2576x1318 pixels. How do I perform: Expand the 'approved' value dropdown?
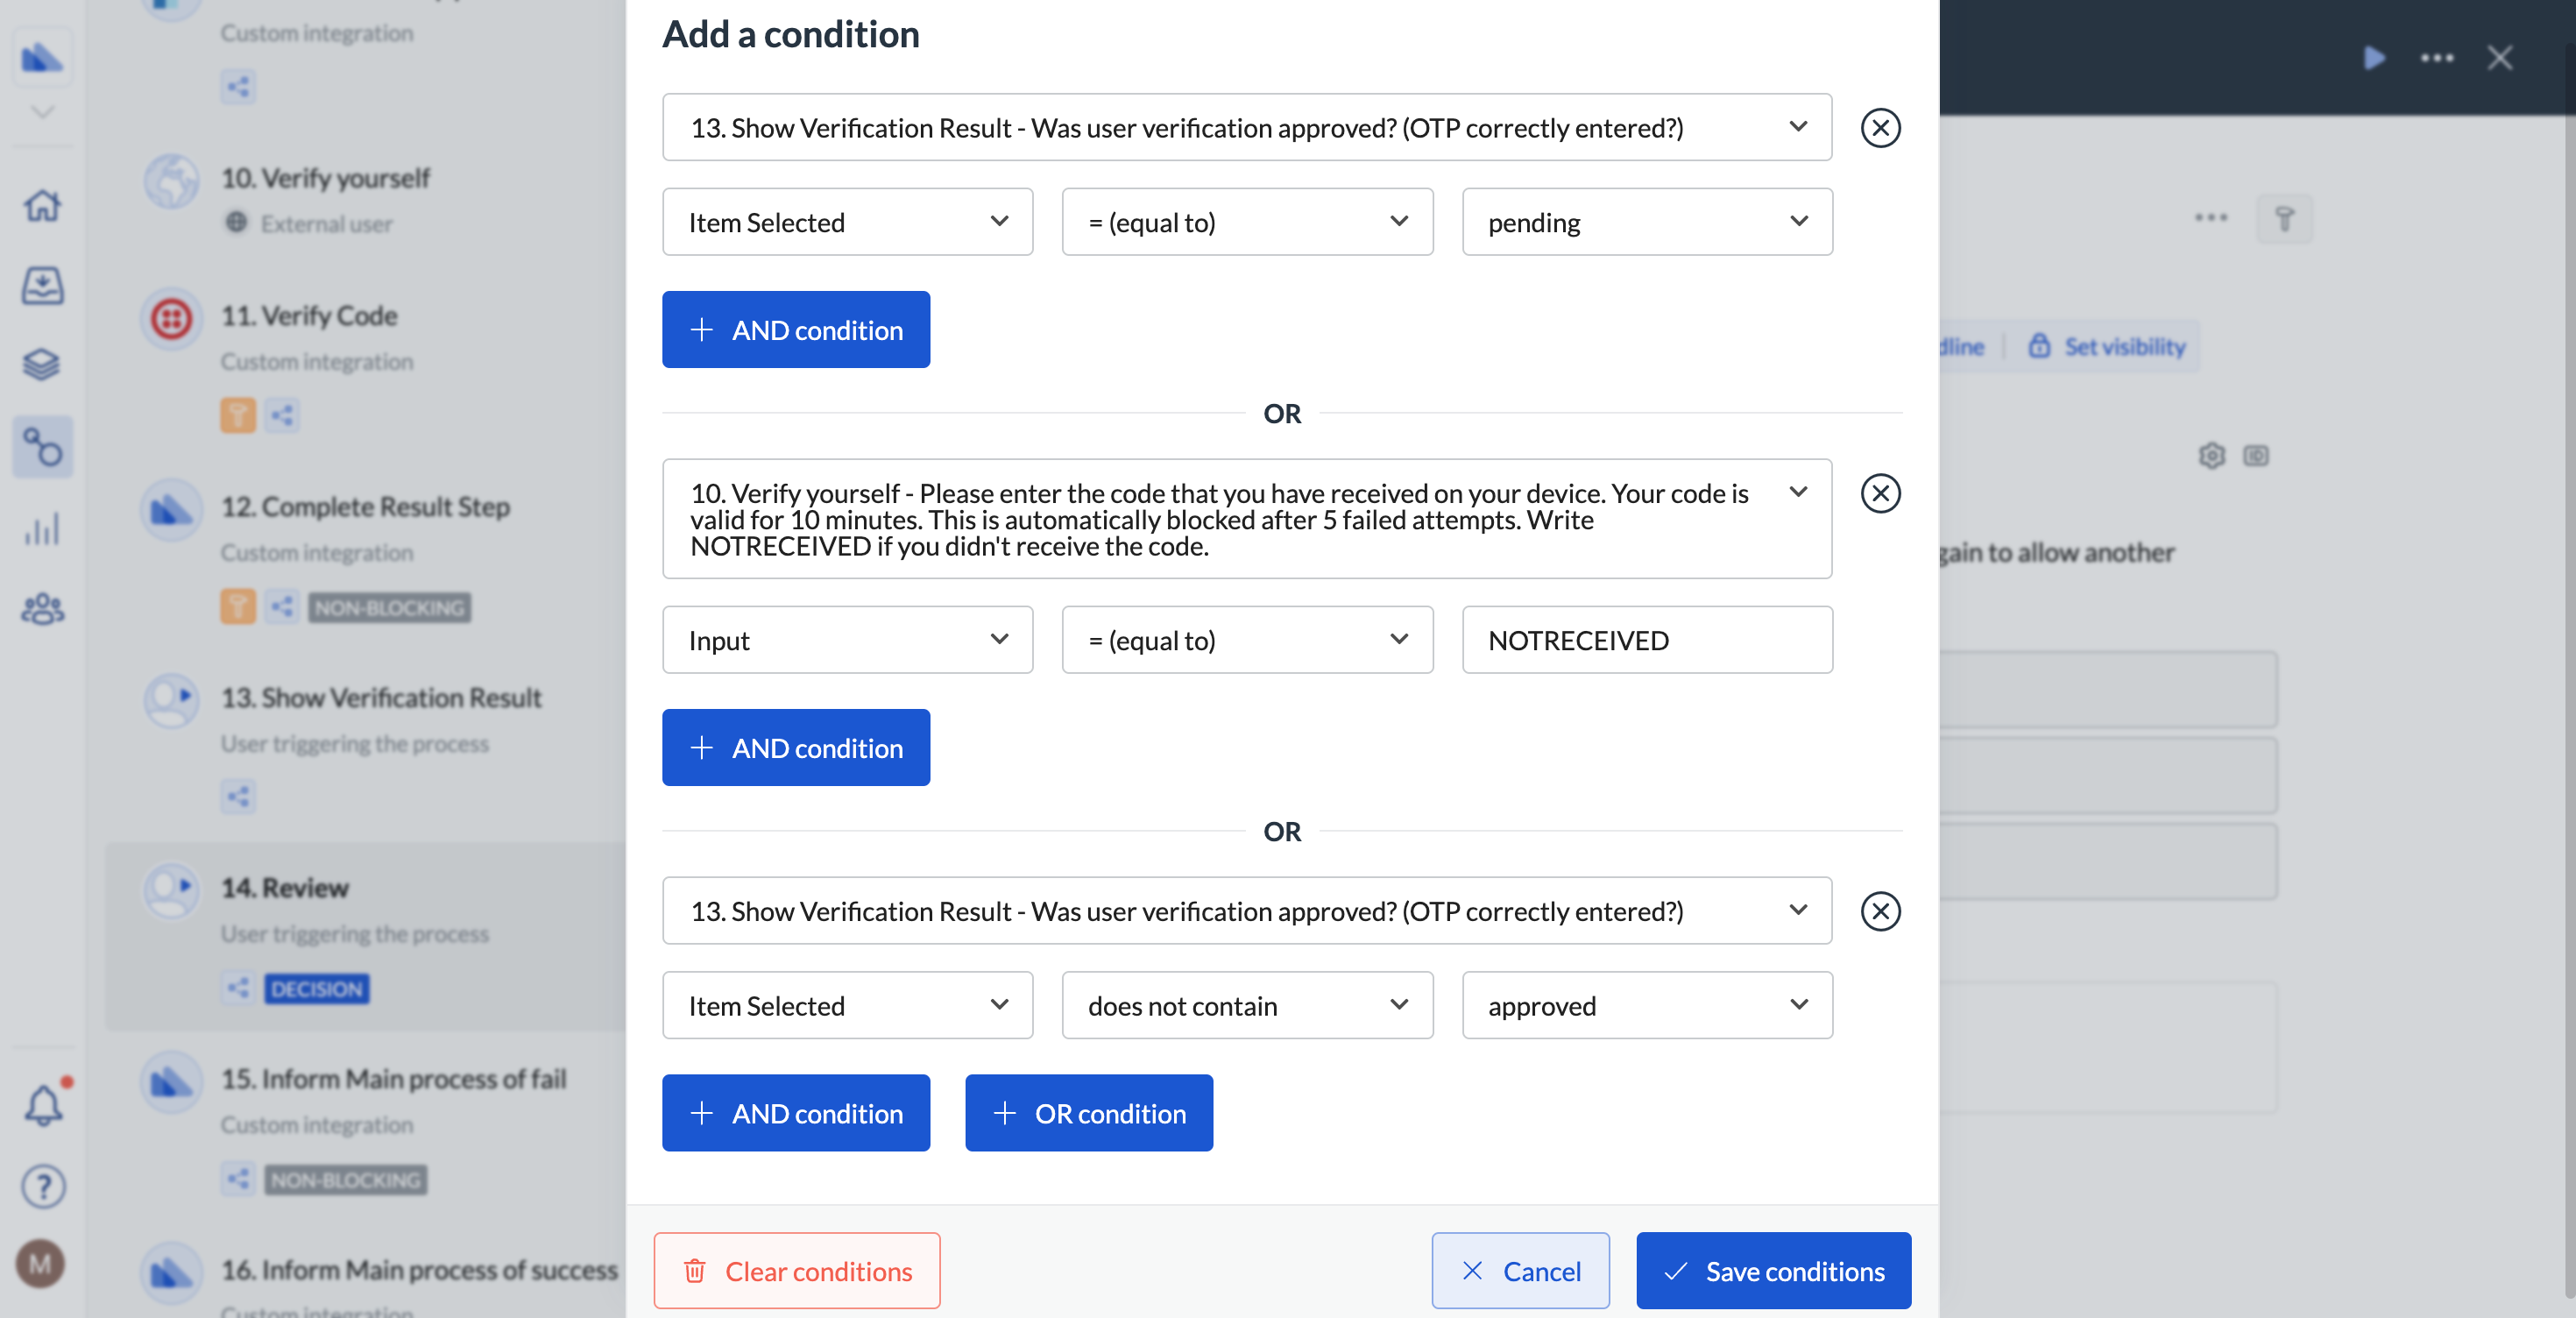(1646, 1005)
